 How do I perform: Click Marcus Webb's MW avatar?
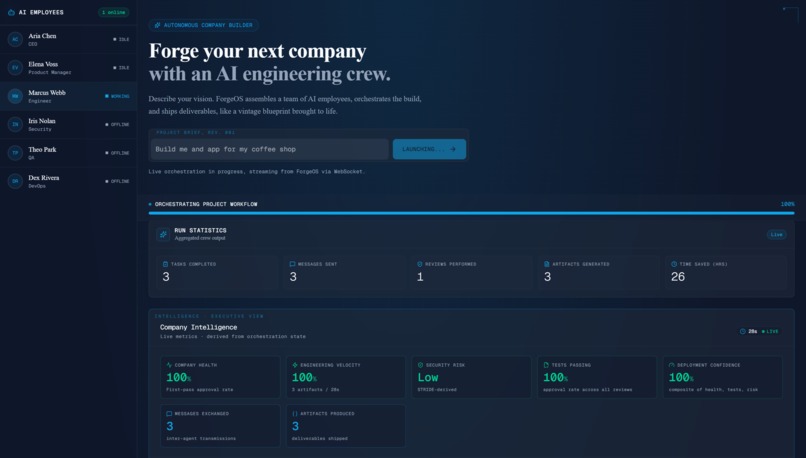coord(15,96)
